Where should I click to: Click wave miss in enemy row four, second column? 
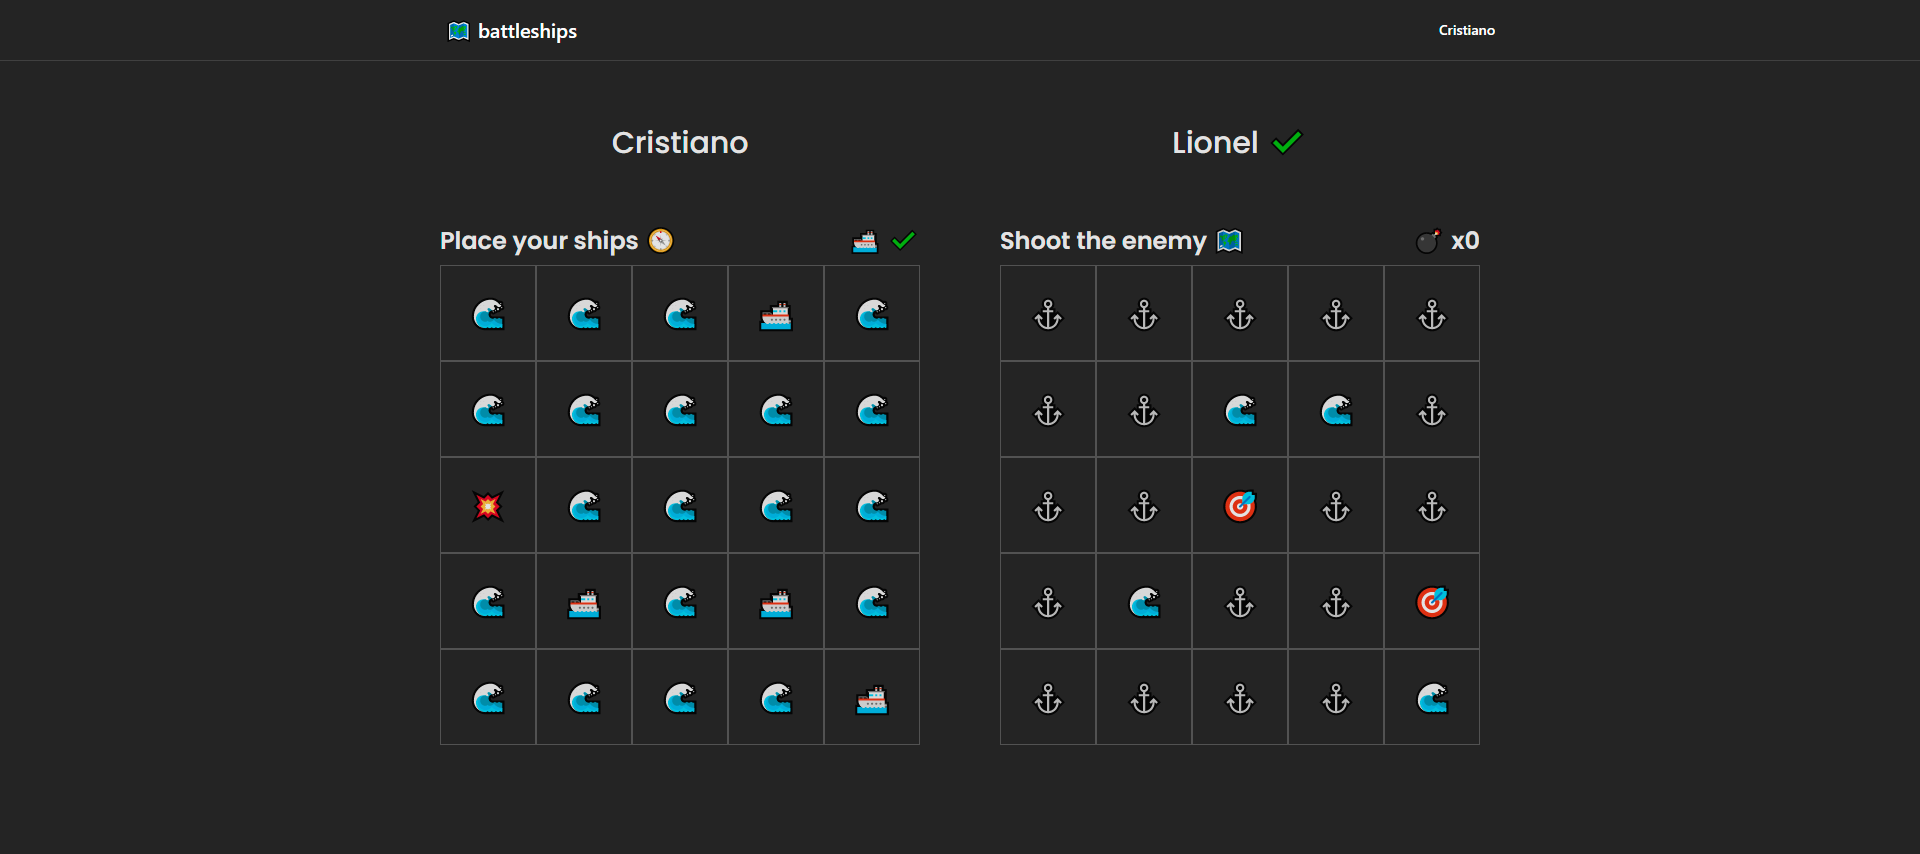(1144, 602)
